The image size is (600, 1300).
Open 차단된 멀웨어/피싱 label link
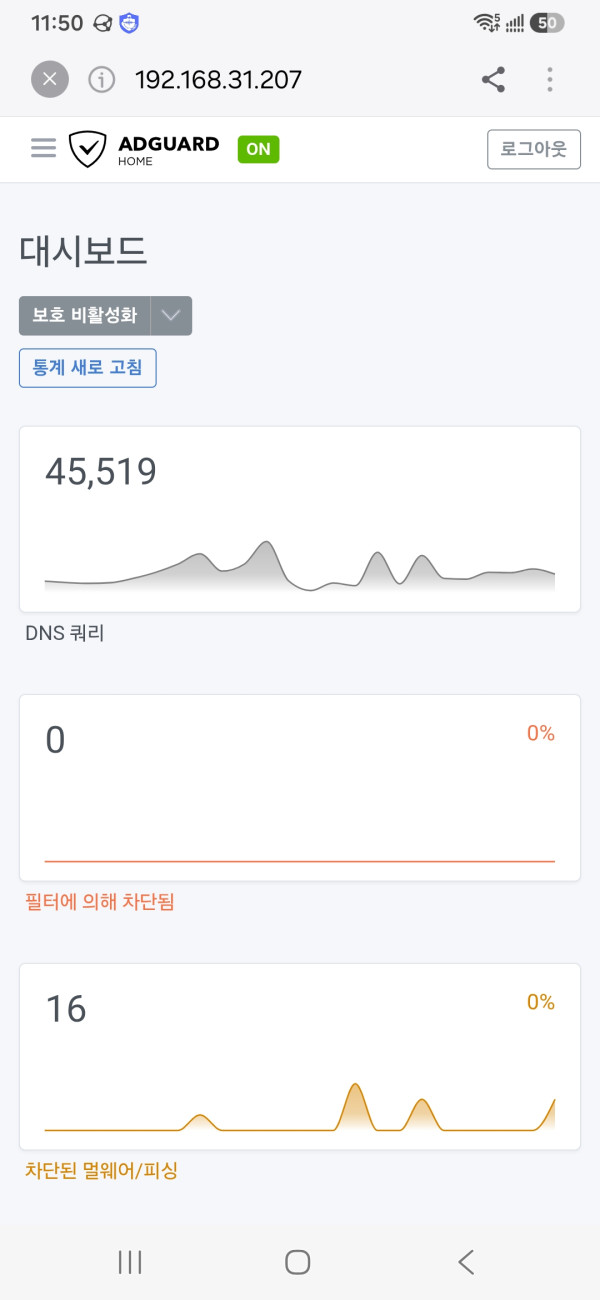(101, 1169)
